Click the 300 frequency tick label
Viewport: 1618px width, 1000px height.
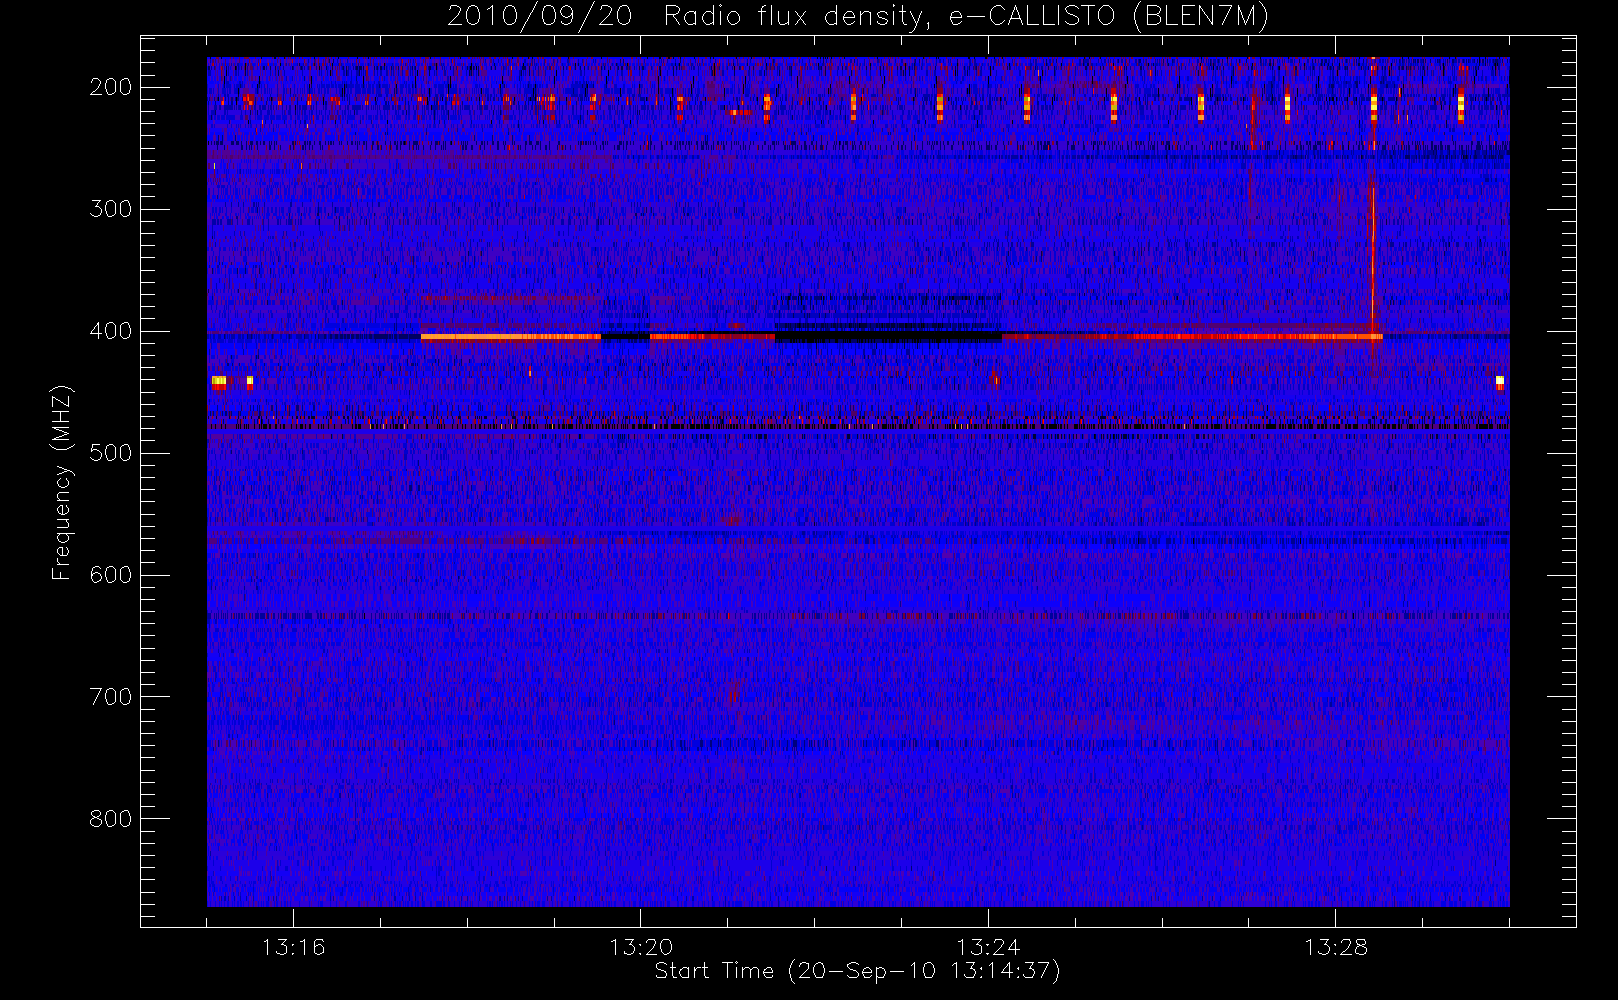point(111,209)
